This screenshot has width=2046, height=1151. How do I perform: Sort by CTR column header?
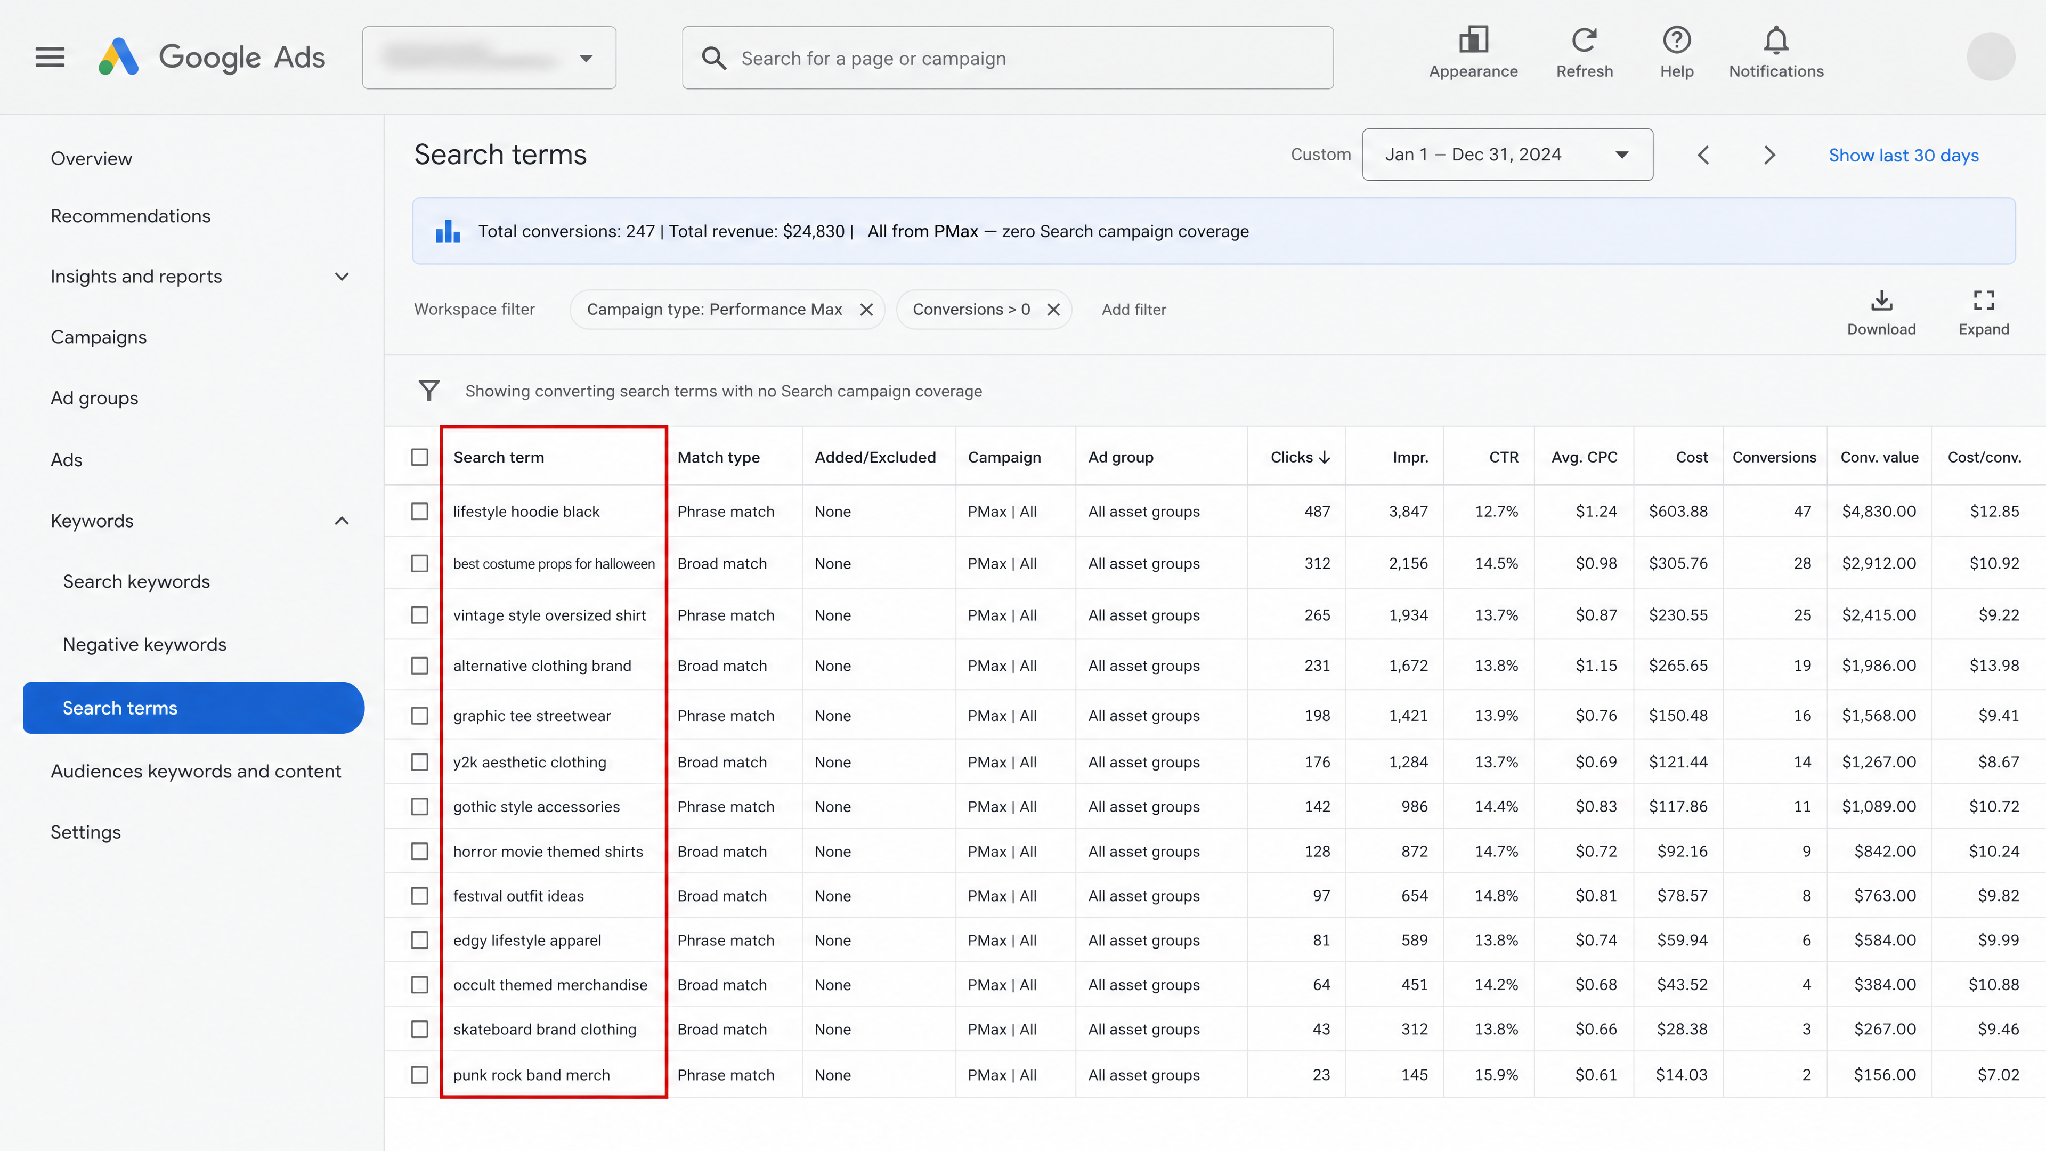point(1504,457)
